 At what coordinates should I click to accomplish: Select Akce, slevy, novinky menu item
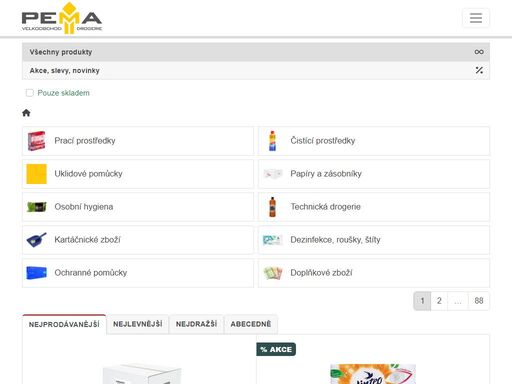[256, 70]
